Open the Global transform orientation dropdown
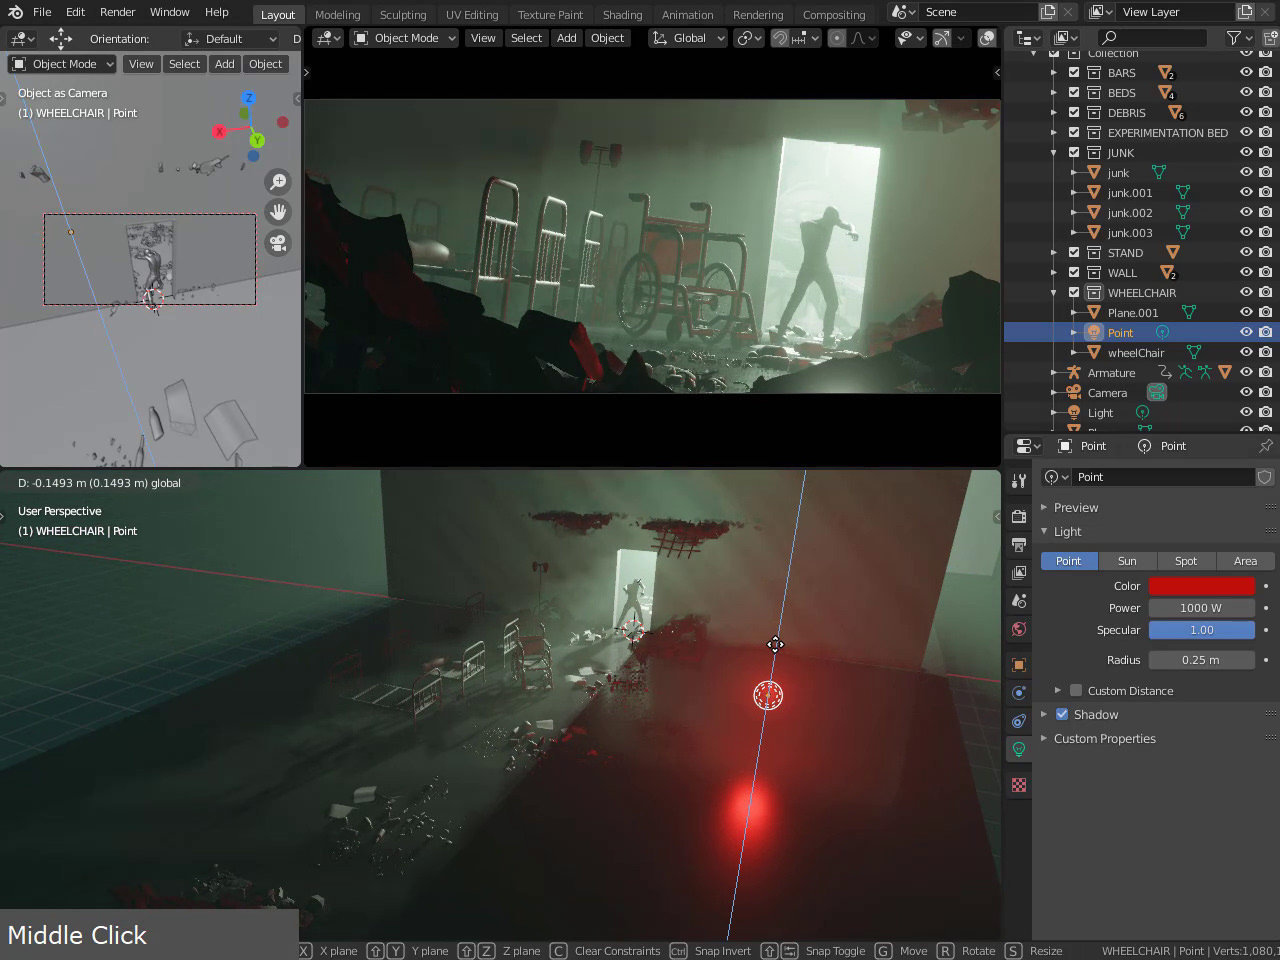 click(x=687, y=38)
